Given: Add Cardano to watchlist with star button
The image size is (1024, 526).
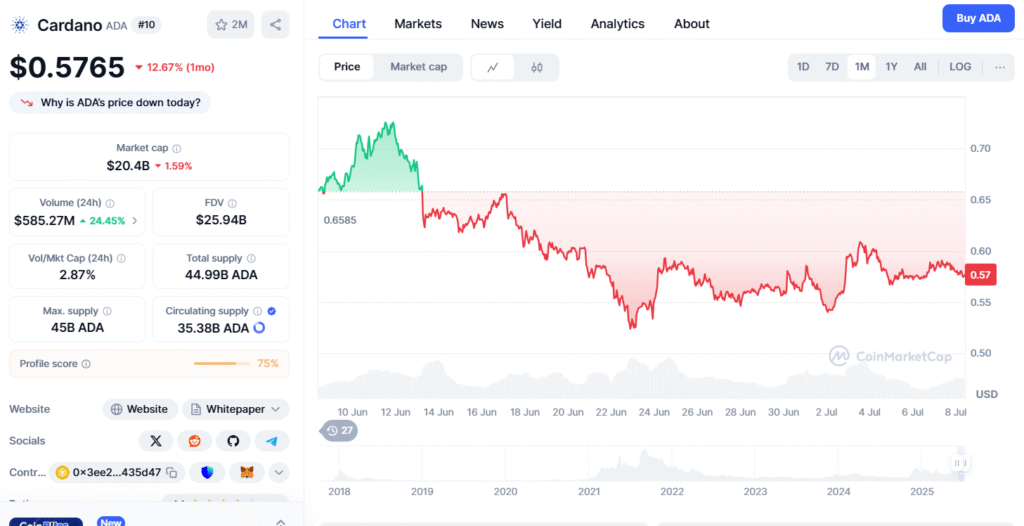Looking at the screenshot, I should 231,25.
